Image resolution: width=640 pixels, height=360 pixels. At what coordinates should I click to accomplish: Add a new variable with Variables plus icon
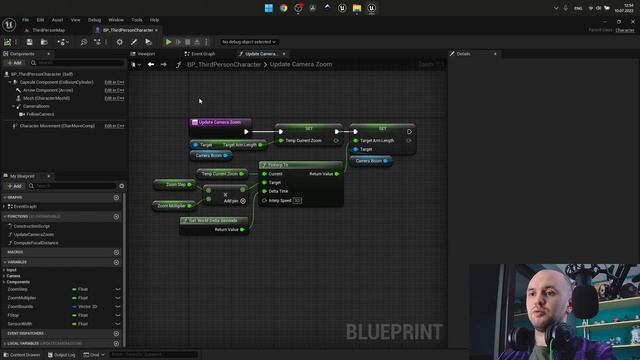[116, 262]
